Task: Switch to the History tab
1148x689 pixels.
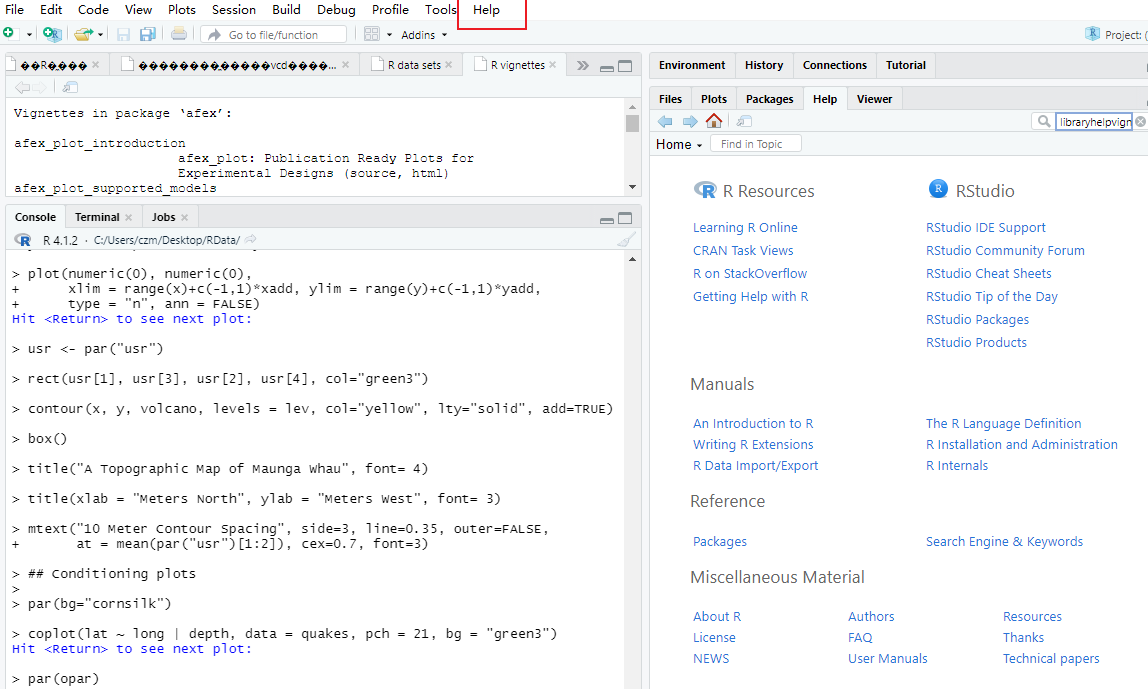Action: click(764, 65)
